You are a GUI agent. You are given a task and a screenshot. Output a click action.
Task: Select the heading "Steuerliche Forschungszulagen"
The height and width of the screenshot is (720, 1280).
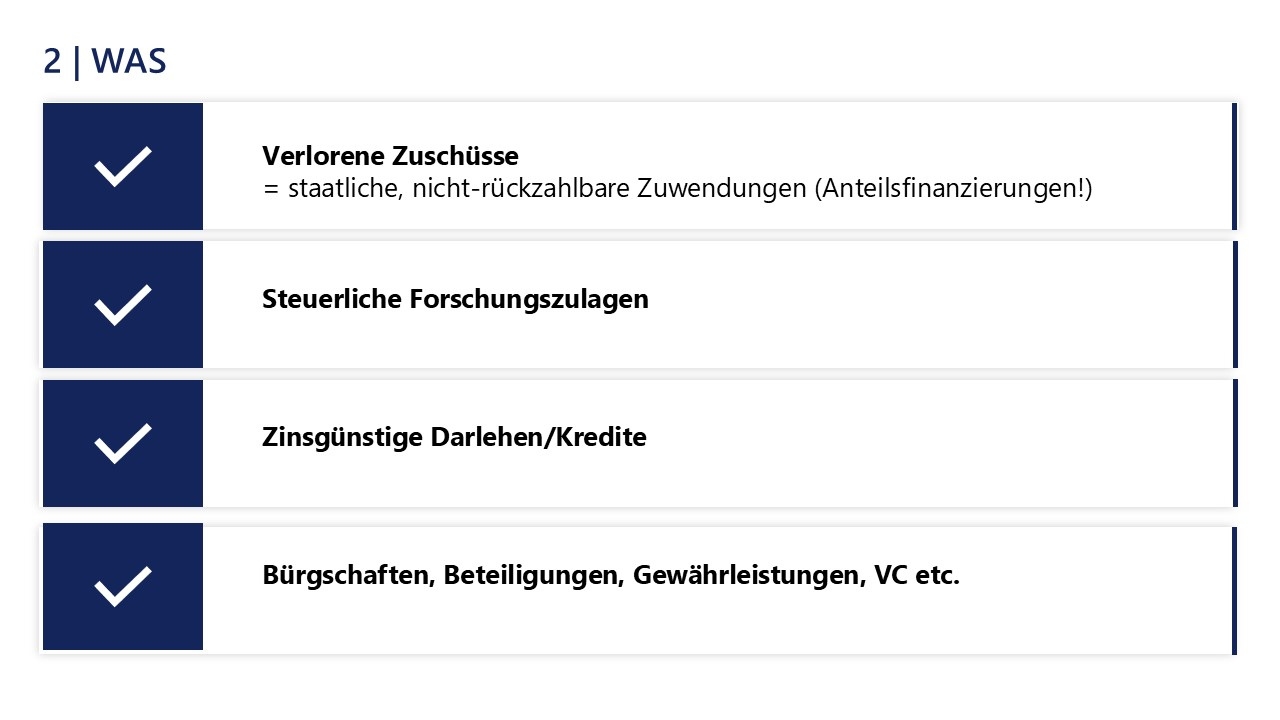[455, 299]
